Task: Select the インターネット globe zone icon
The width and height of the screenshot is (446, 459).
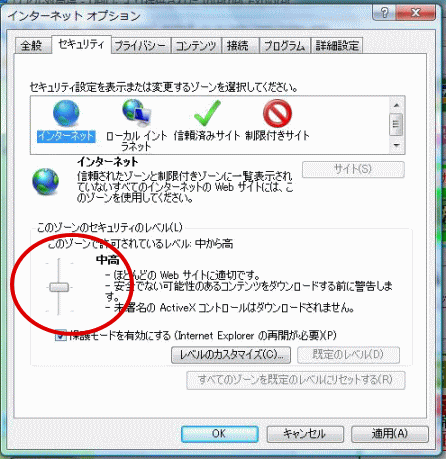Action: point(66,113)
